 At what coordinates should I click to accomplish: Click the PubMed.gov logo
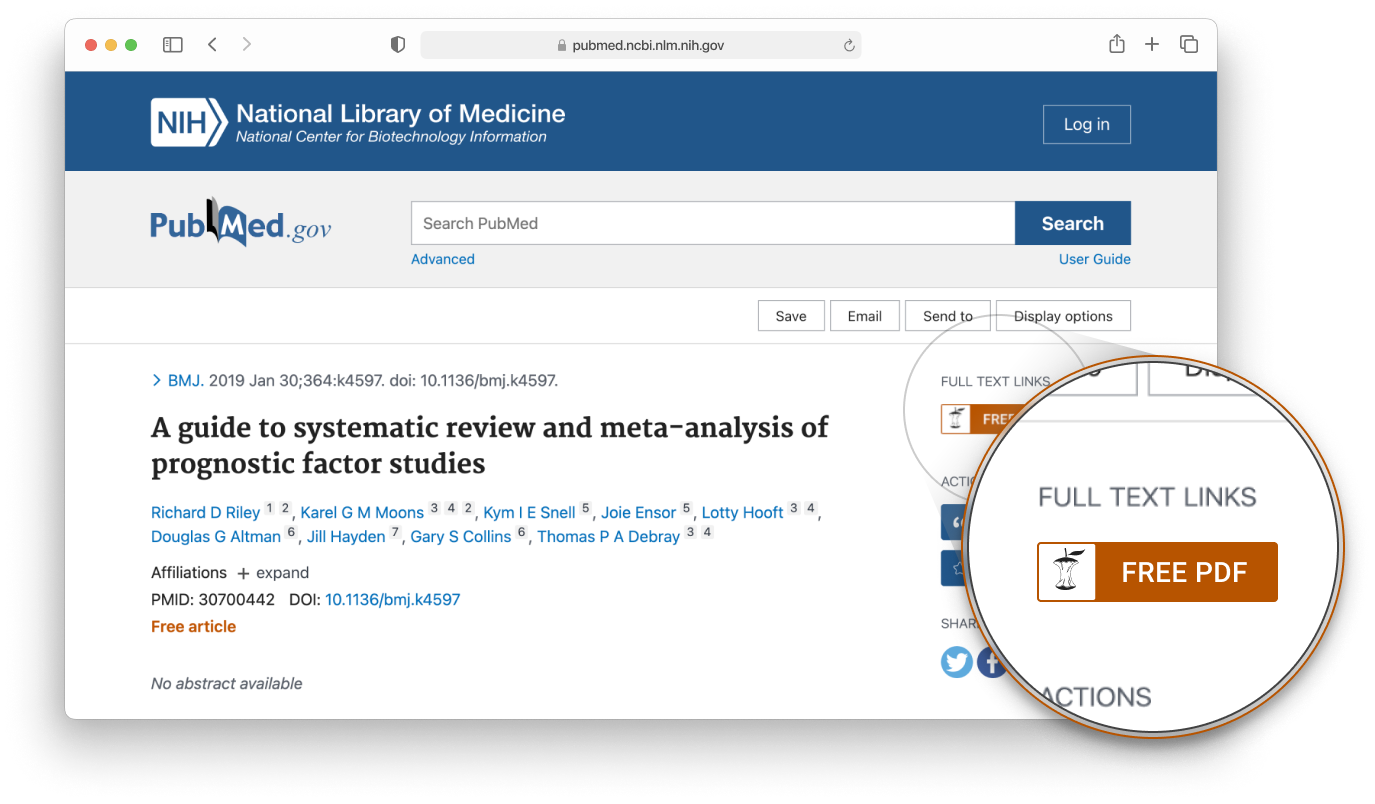click(240, 222)
